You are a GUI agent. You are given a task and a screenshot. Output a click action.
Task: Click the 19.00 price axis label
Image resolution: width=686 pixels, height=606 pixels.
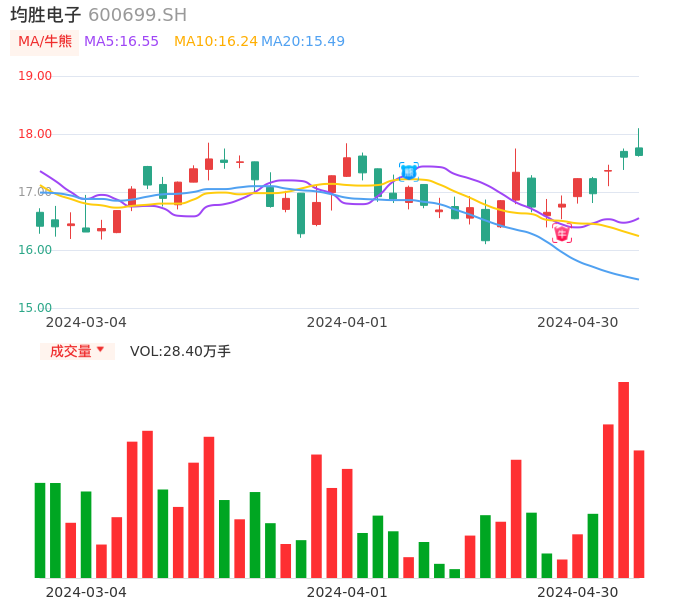35,76
